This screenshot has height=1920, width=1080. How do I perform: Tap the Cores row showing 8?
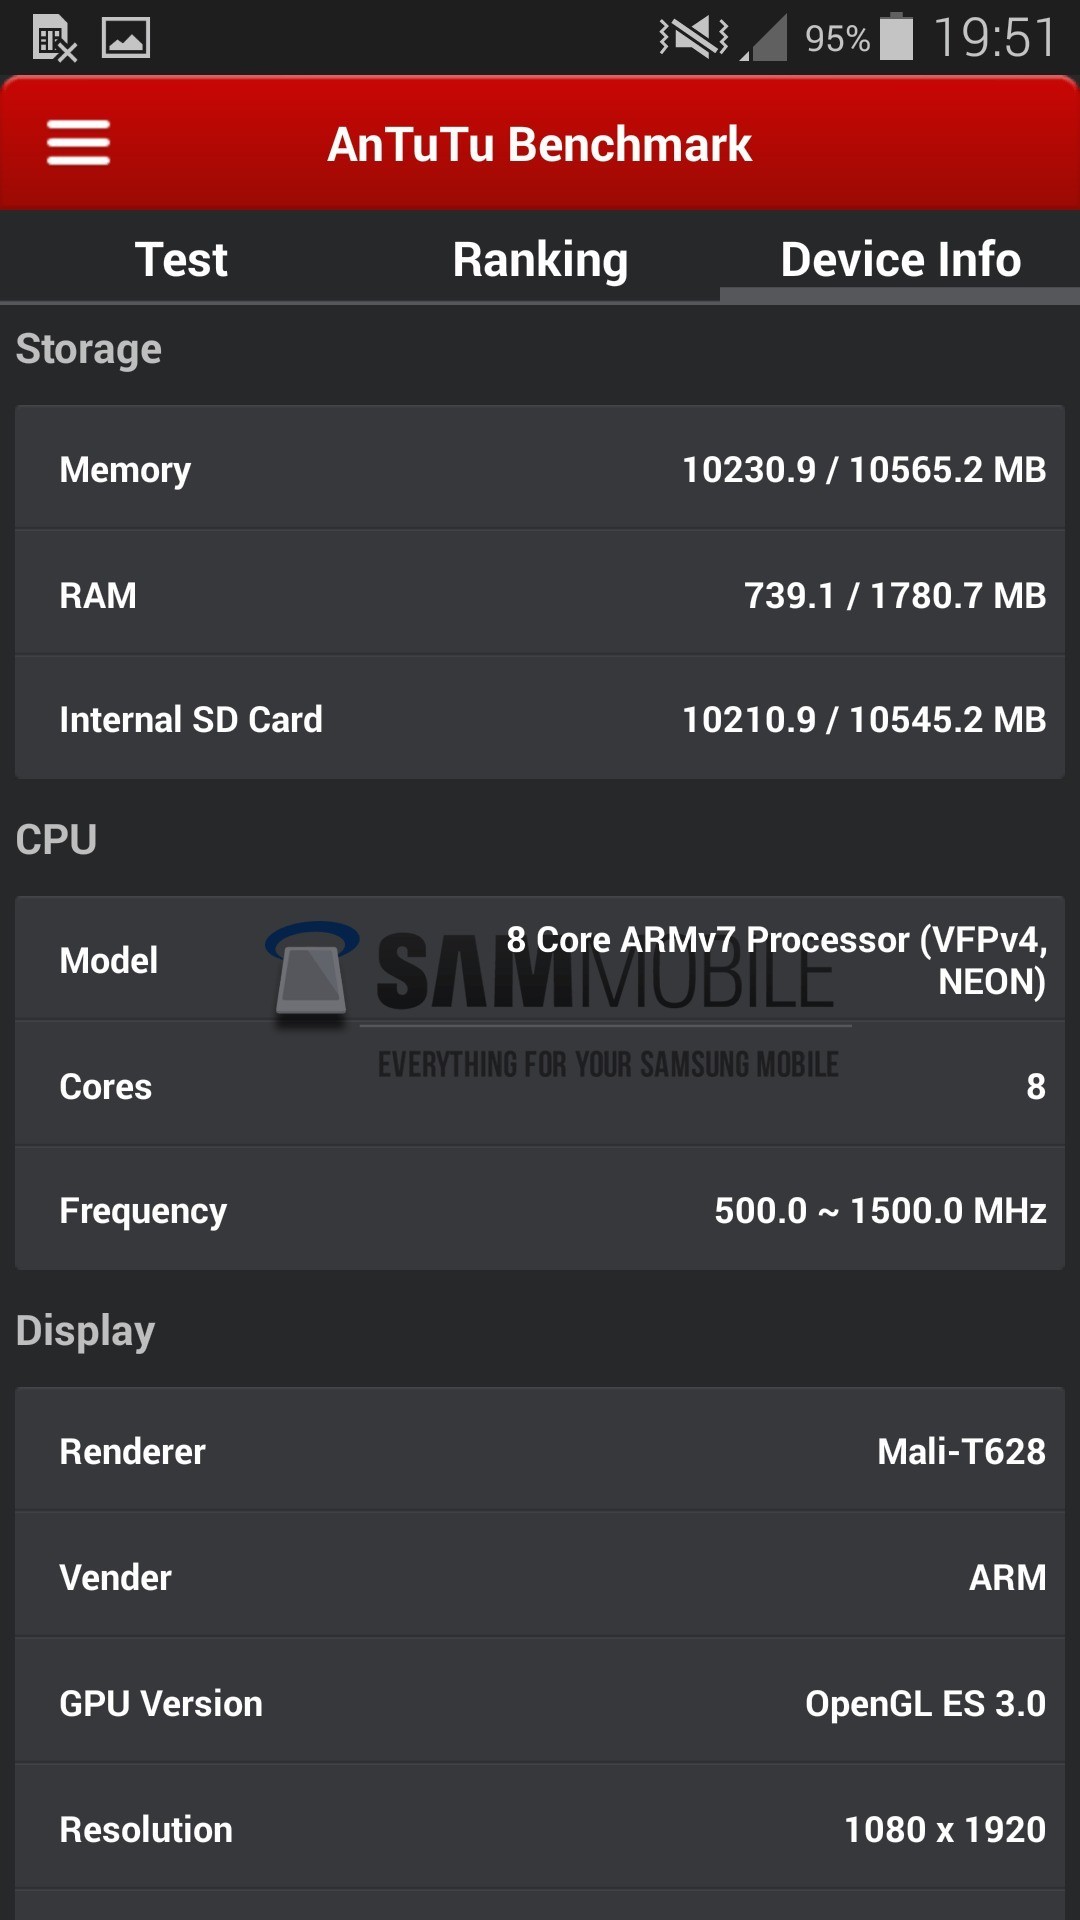540,1085
